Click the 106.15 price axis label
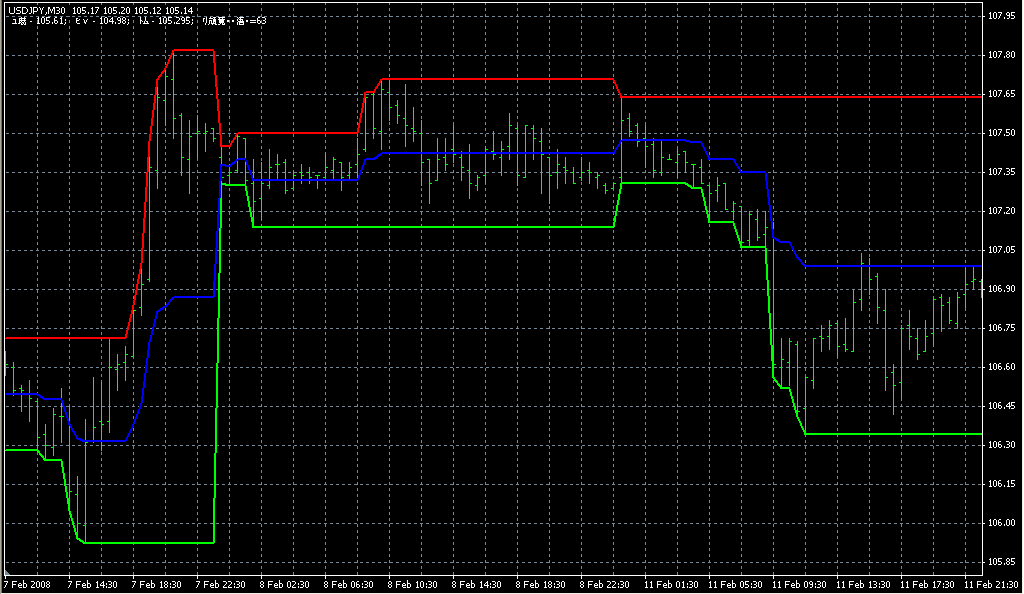1024x594 pixels. point(1002,484)
